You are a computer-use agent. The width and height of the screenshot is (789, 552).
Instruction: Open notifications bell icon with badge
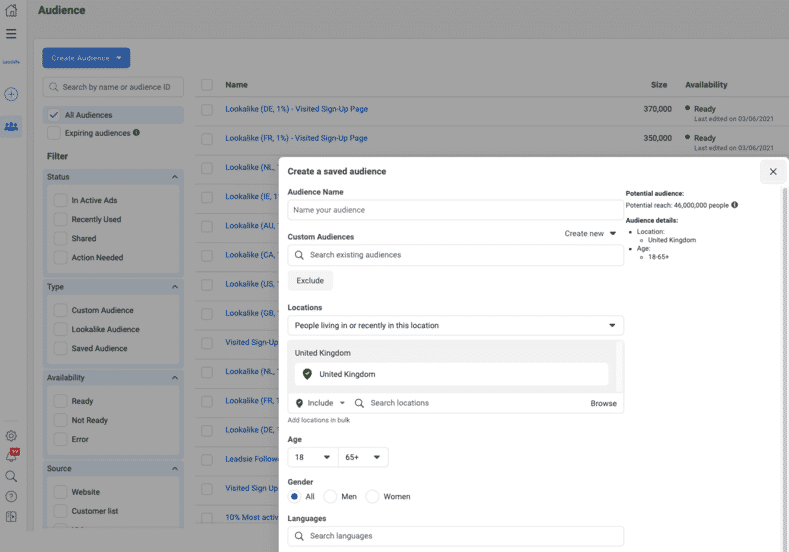tap(12, 455)
